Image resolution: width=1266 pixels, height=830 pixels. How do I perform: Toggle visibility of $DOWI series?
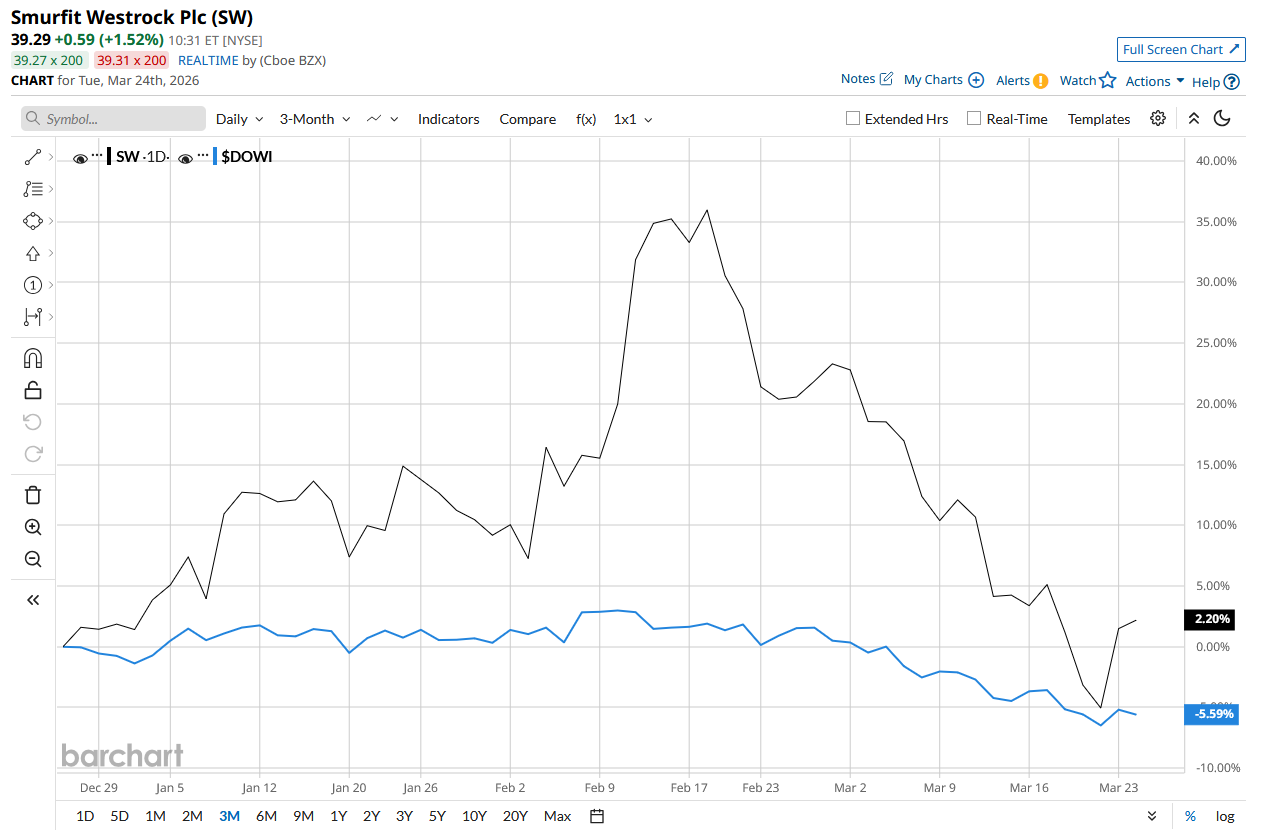point(185,157)
